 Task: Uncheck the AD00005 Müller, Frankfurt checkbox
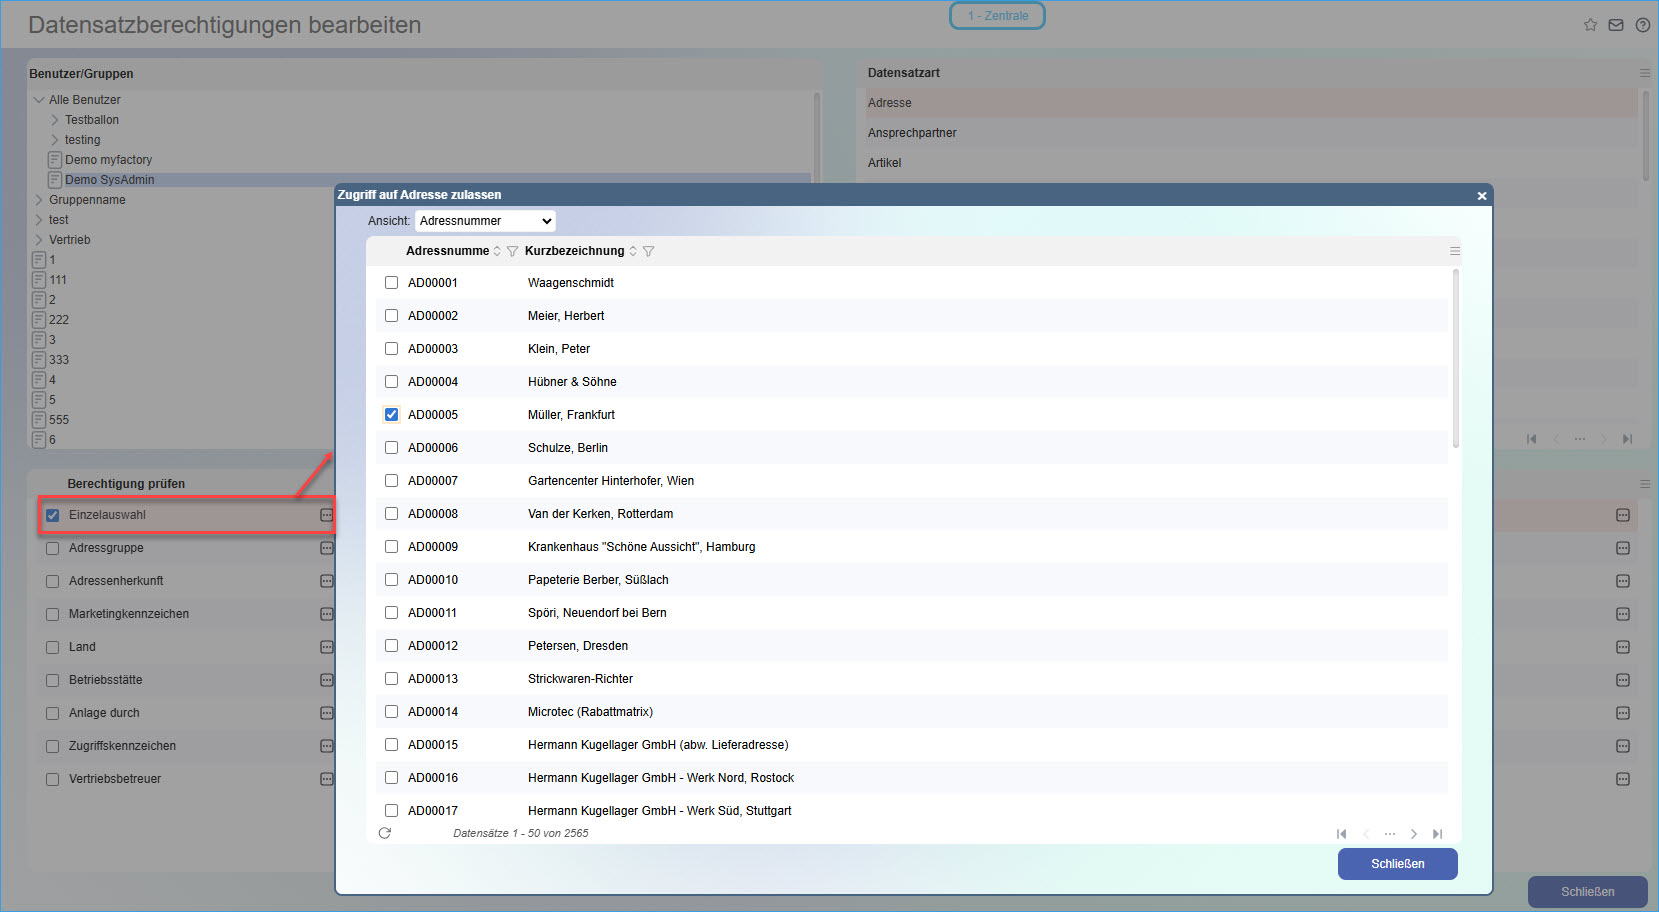point(392,415)
